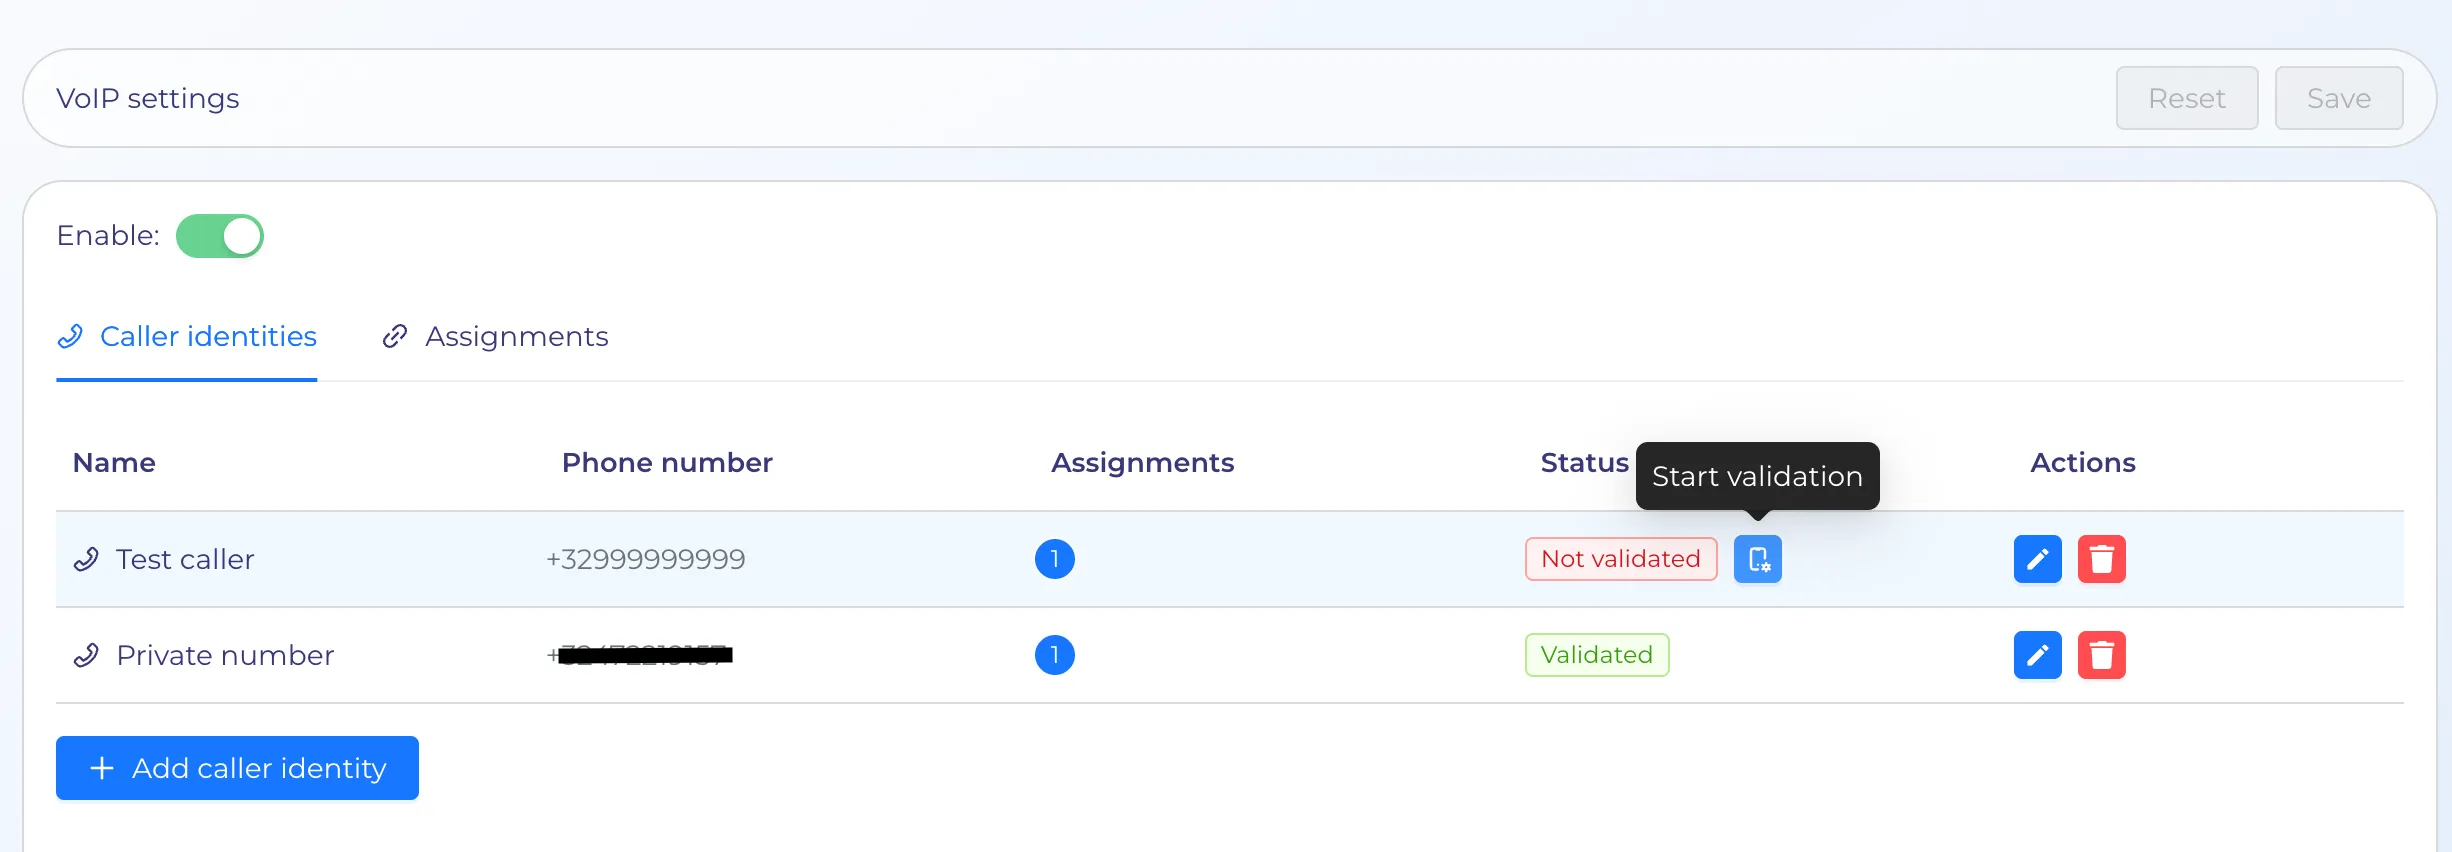The width and height of the screenshot is (2452, 852).
Task: Add a new caller identity
Action: (237, 768)
